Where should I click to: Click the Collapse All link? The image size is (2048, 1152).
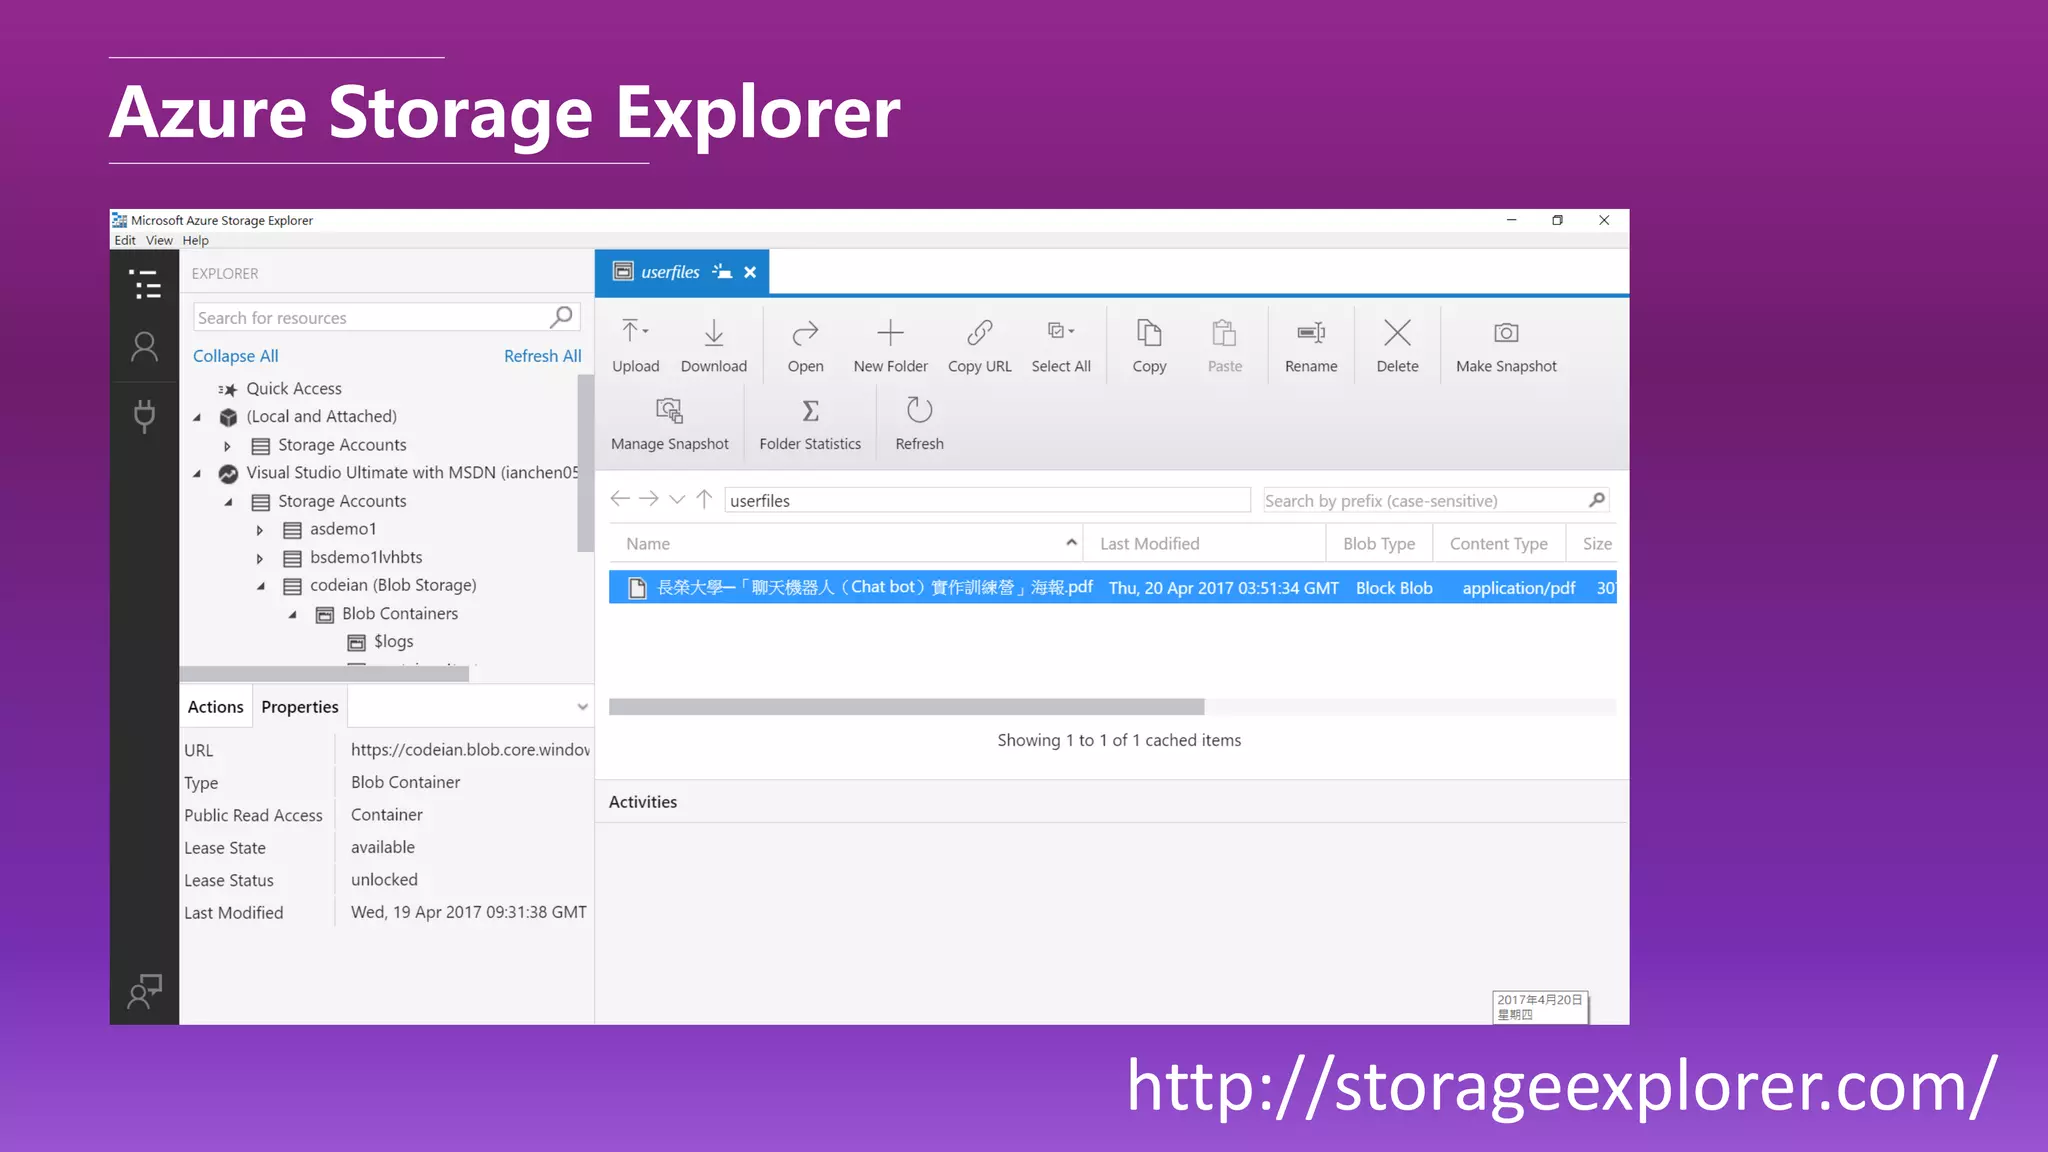point(235,356)
